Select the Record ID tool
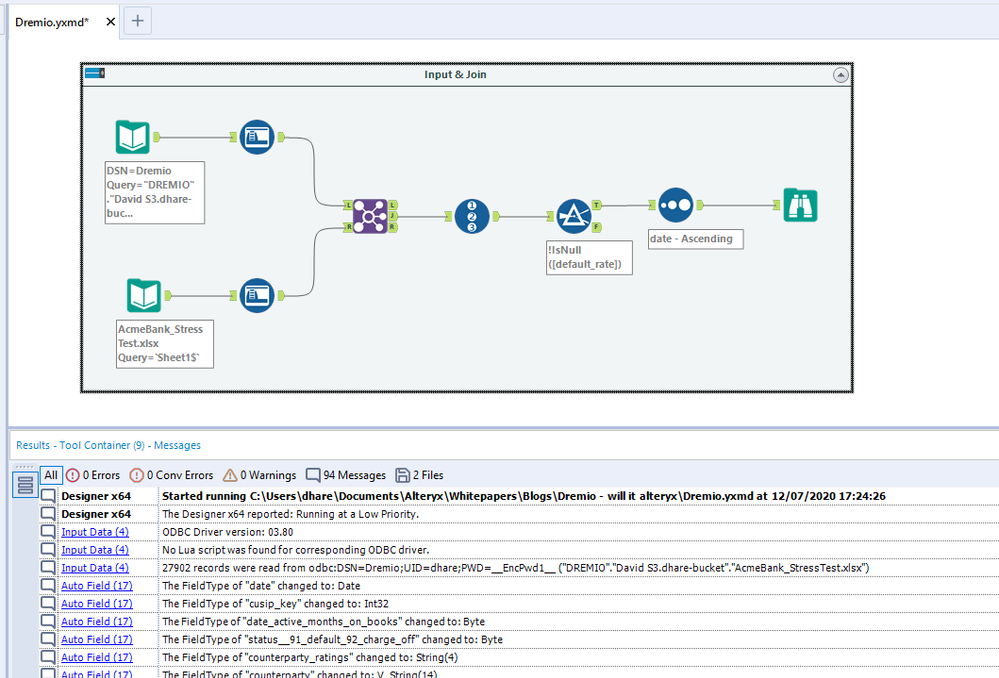 [471, 216]
